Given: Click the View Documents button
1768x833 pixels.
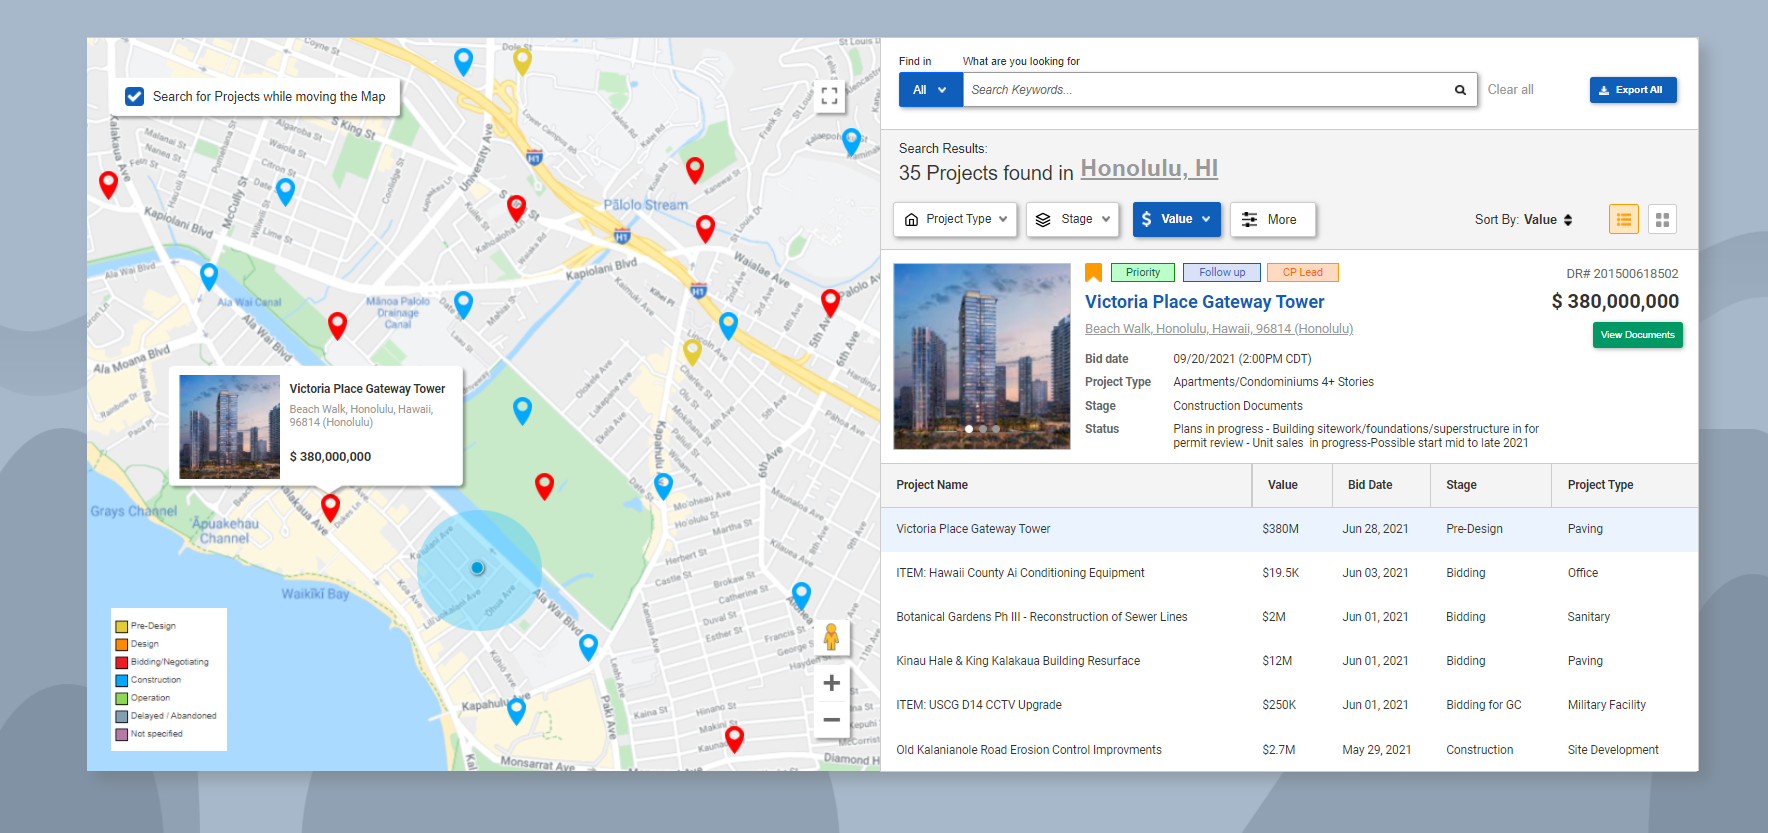Looking at the screenshot, I should click(x=1637, y=335).
